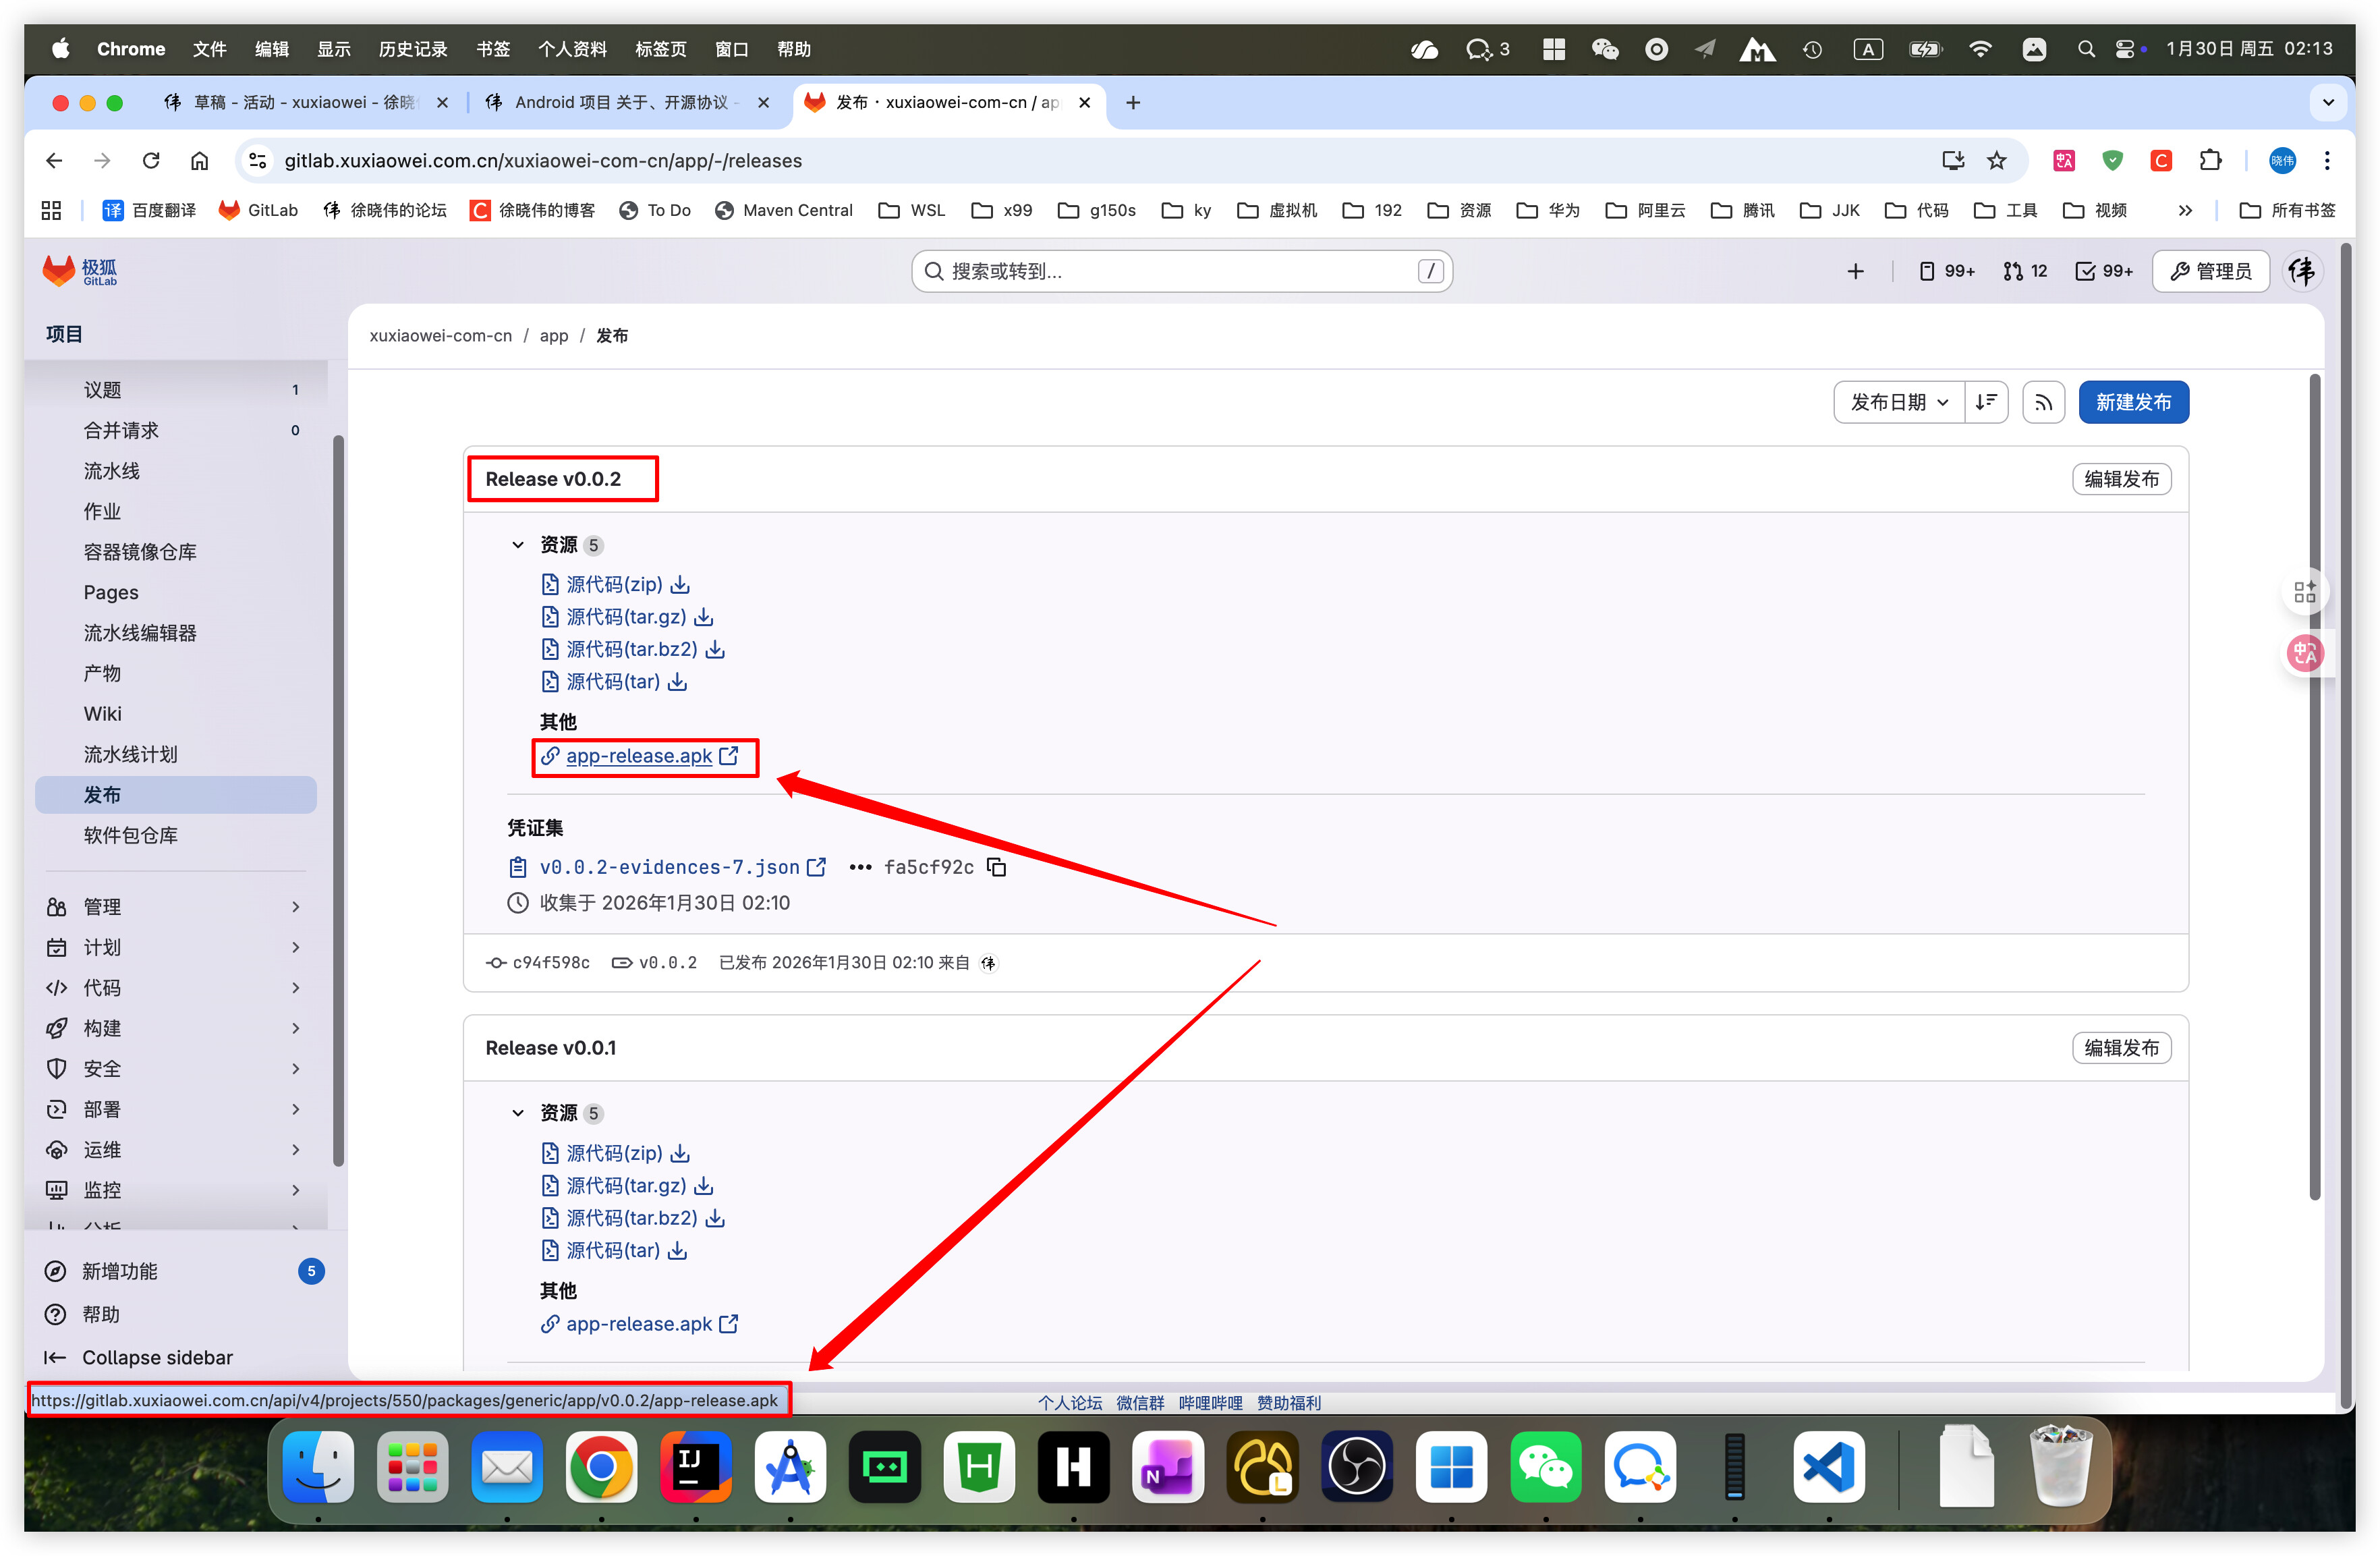The height and width of the screenshot is (1556, 2380).
Task: Collapse the 资源 section of Release v0.0.1
Action: 518,1113
